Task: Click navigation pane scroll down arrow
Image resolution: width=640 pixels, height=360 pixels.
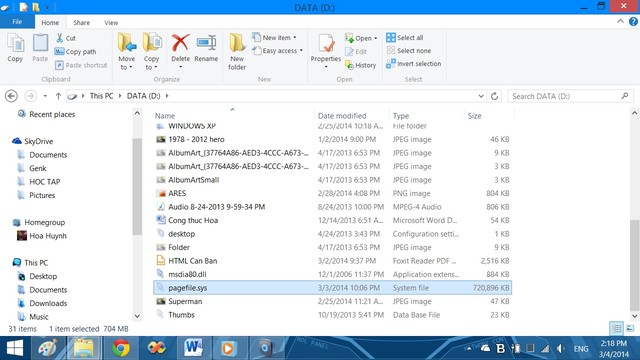Action: click(137, 316)
